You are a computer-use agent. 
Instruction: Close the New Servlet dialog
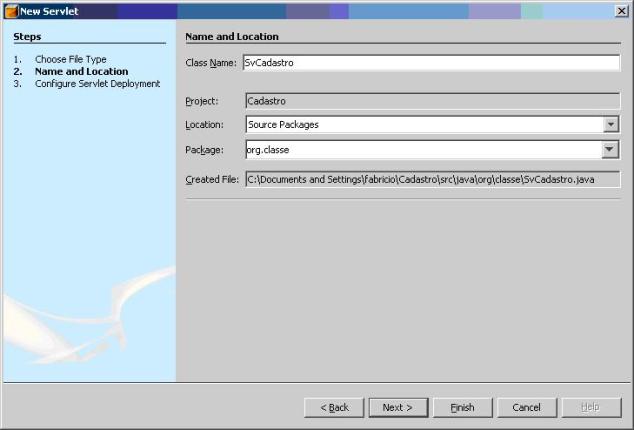click(621, 11)
